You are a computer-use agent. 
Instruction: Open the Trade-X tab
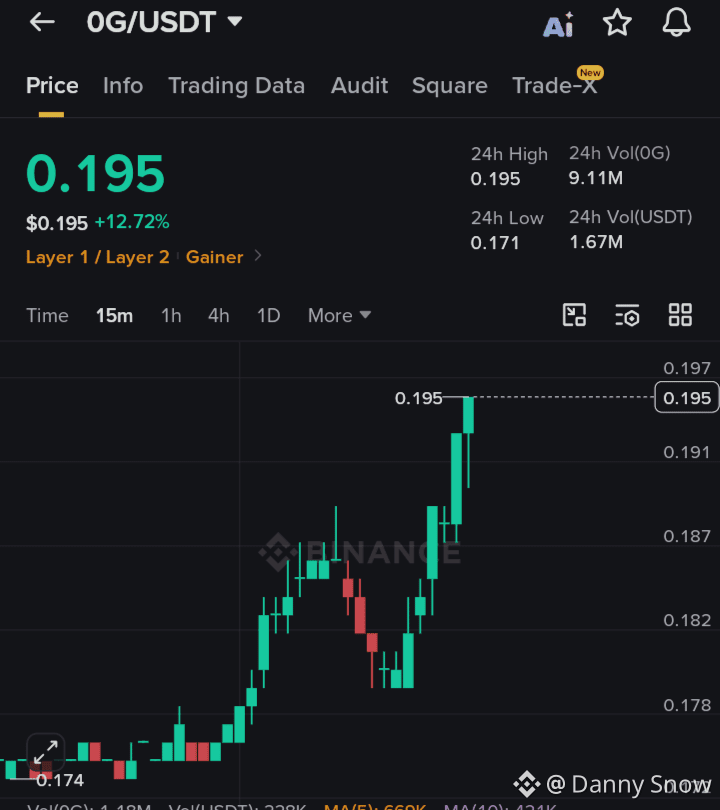(555, 85)
